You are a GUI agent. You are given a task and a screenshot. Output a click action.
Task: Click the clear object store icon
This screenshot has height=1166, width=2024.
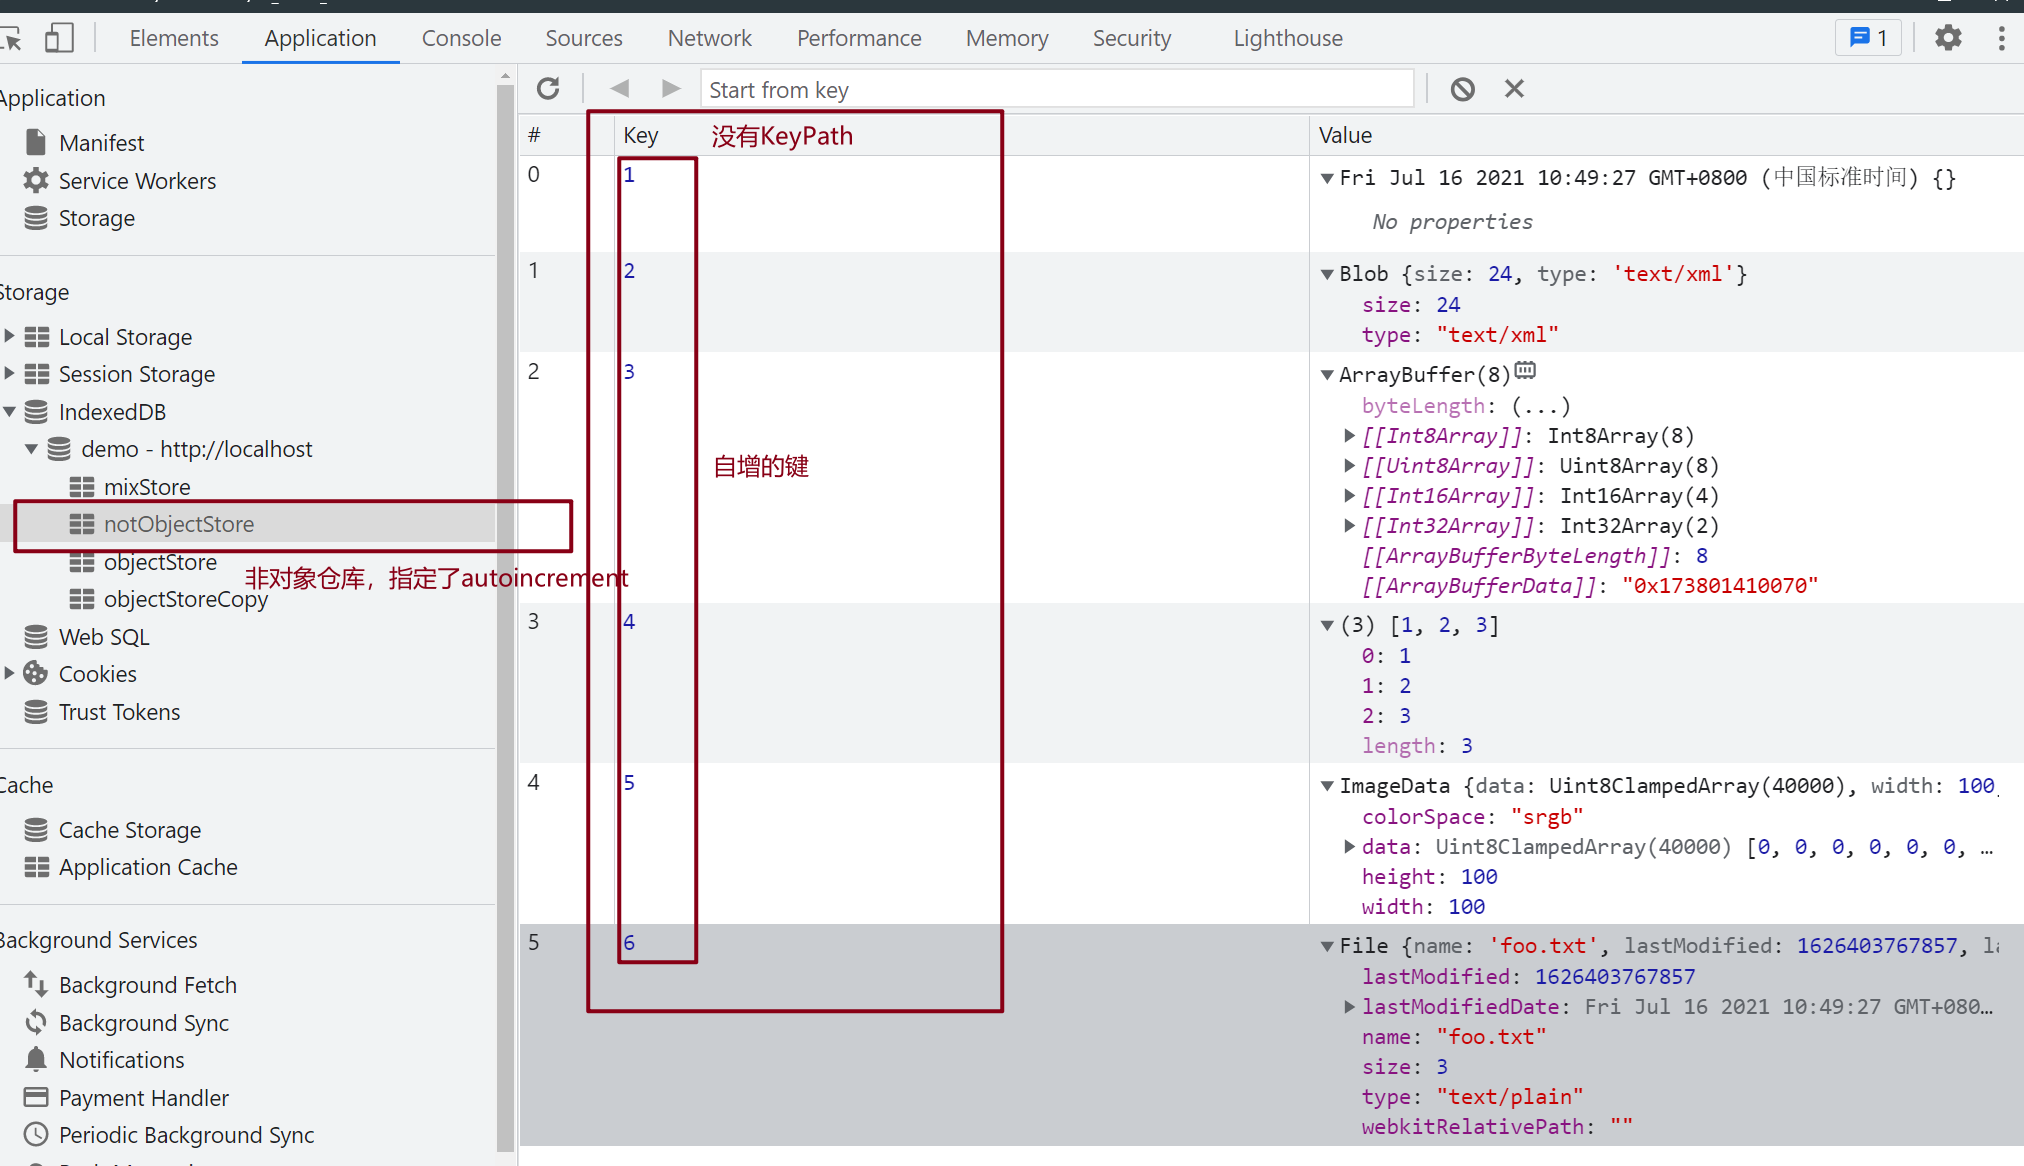[x=1462, y=89]
